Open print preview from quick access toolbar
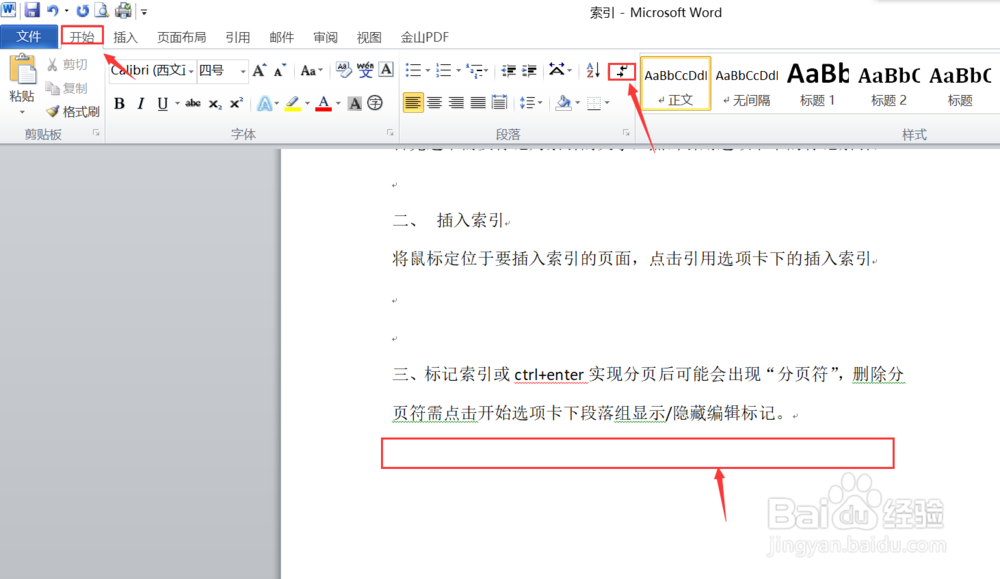Viewport: 1000px width, 579px height. click(102, 10)
